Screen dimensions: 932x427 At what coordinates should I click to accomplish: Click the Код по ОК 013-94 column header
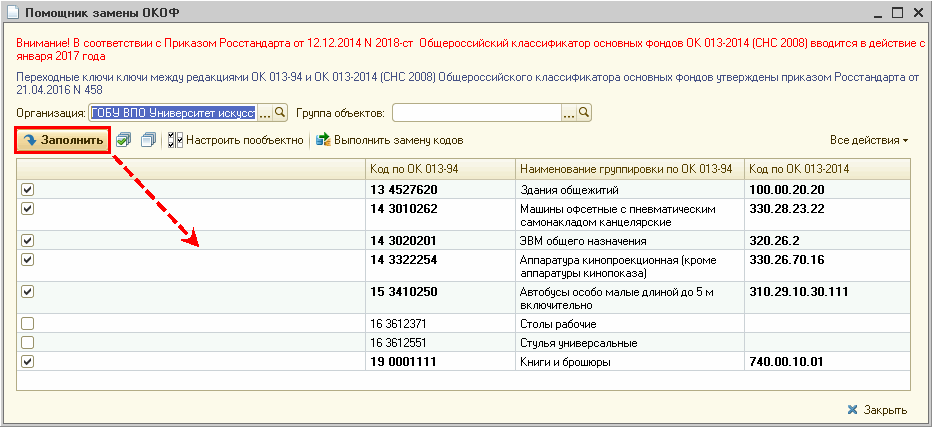point(440,169)
